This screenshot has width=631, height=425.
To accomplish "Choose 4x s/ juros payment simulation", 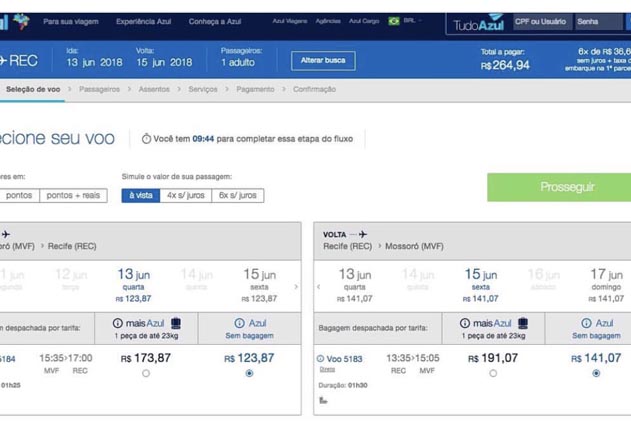I will point(186,196).
